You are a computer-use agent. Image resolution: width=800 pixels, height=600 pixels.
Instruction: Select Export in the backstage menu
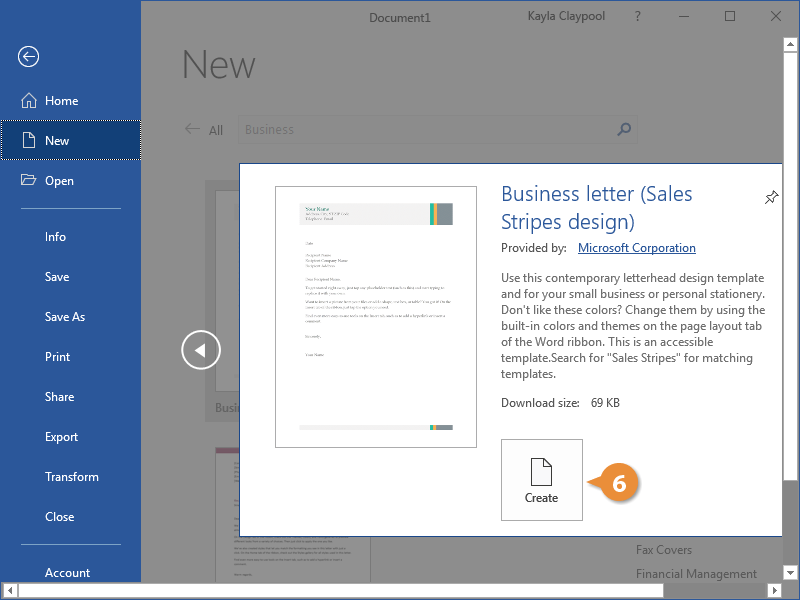tap(61, 437)
